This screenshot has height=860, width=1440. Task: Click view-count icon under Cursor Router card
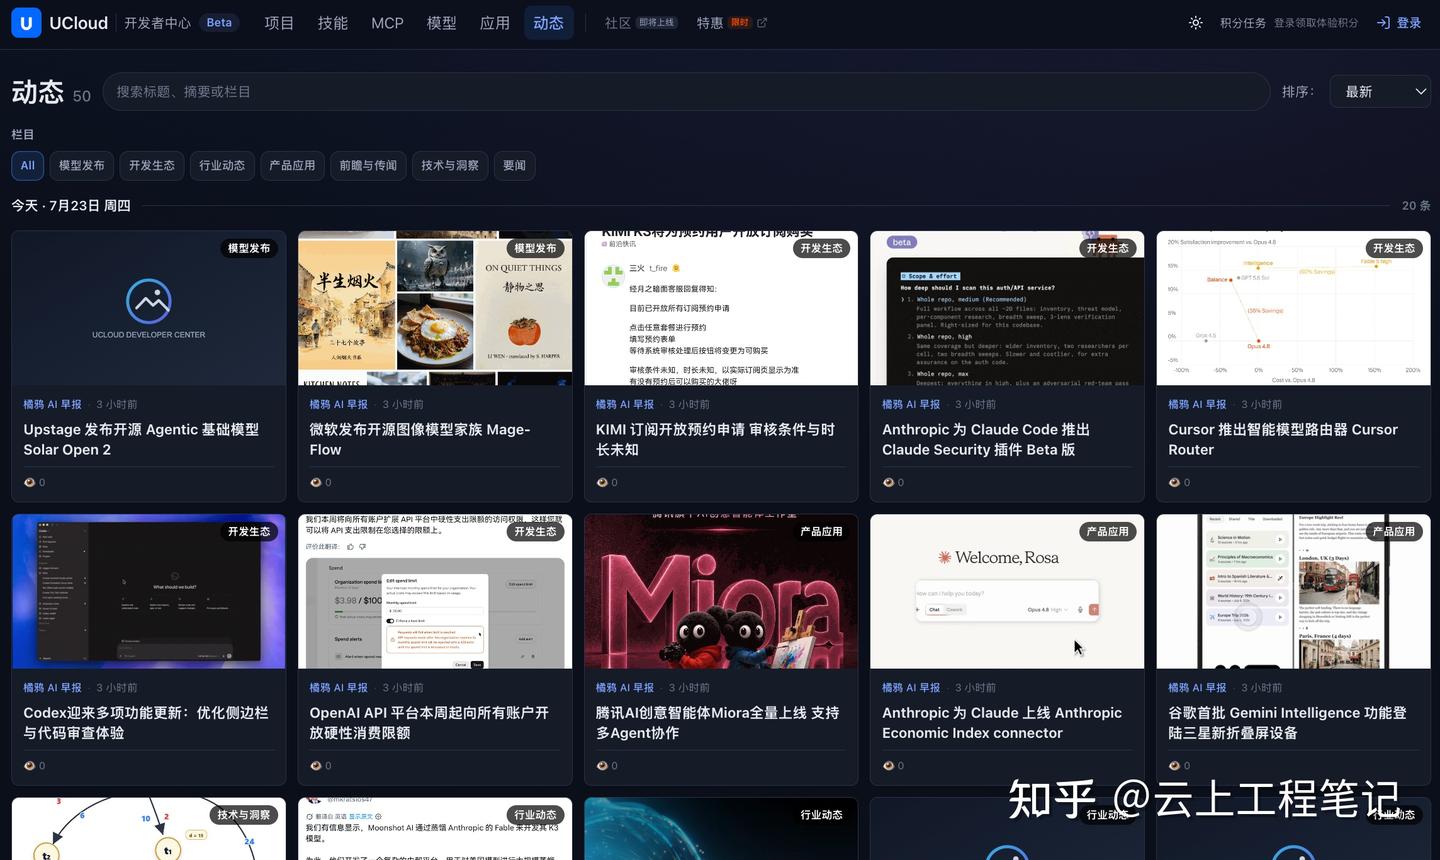point(1174,482)
